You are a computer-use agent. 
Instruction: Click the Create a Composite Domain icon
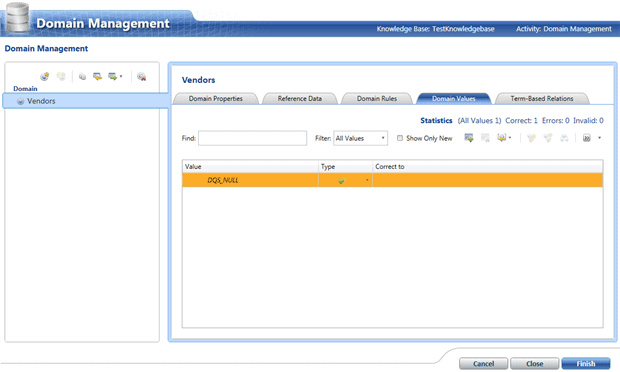click(61, 76)
